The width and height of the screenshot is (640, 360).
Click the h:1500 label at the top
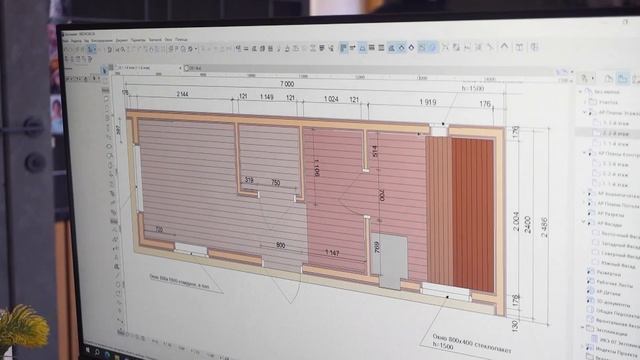[473, 88]
